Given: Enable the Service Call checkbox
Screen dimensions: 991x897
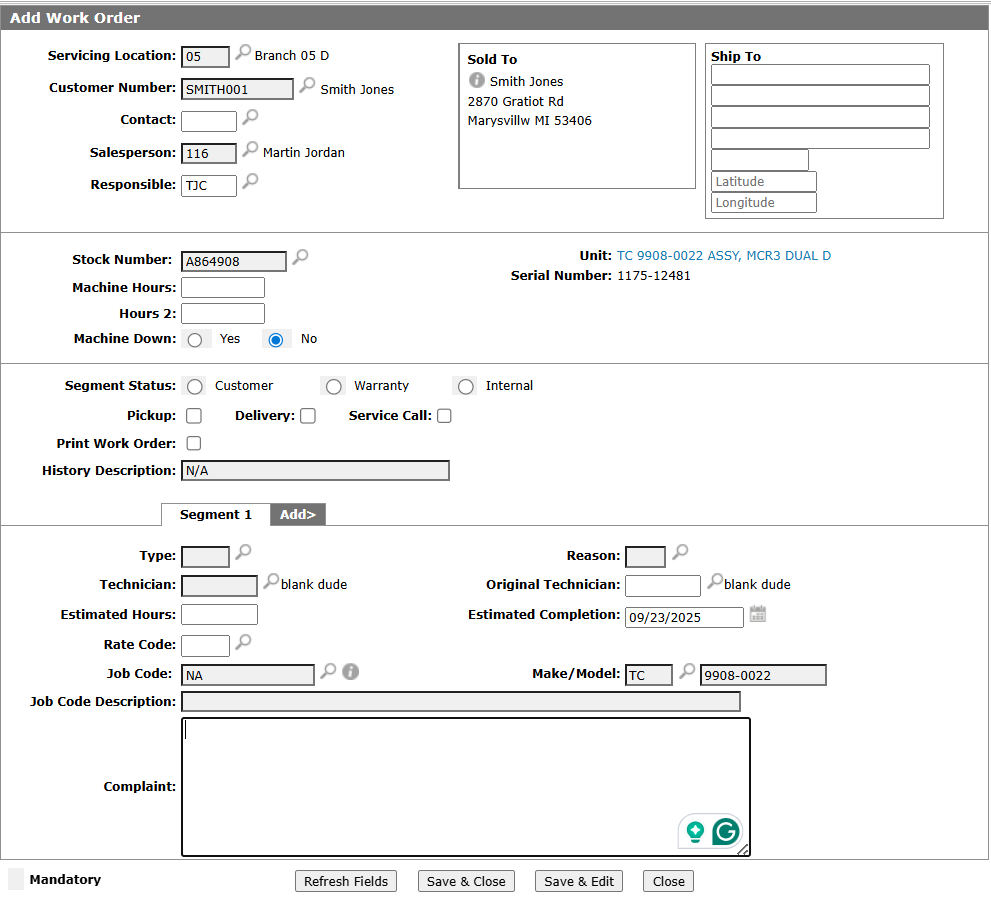Looking at the screenshot, I should (x=444, y=416).
